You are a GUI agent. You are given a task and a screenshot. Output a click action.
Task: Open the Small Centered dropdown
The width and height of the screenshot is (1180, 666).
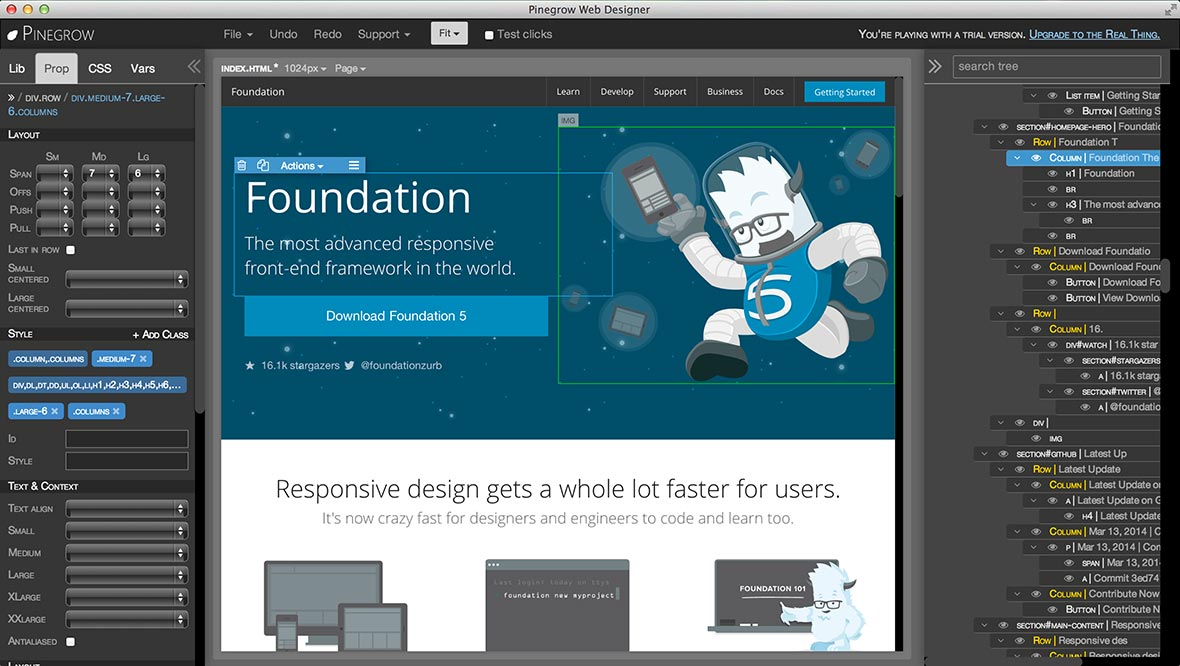tap(126, 279)
